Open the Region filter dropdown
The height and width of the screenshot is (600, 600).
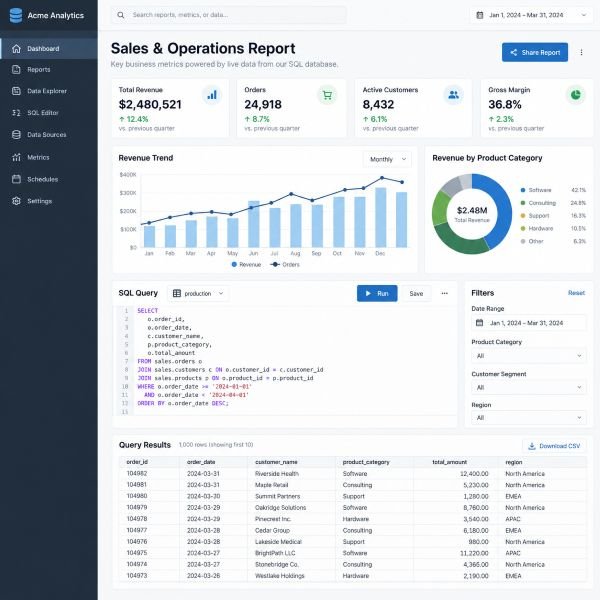coord(528,418)
